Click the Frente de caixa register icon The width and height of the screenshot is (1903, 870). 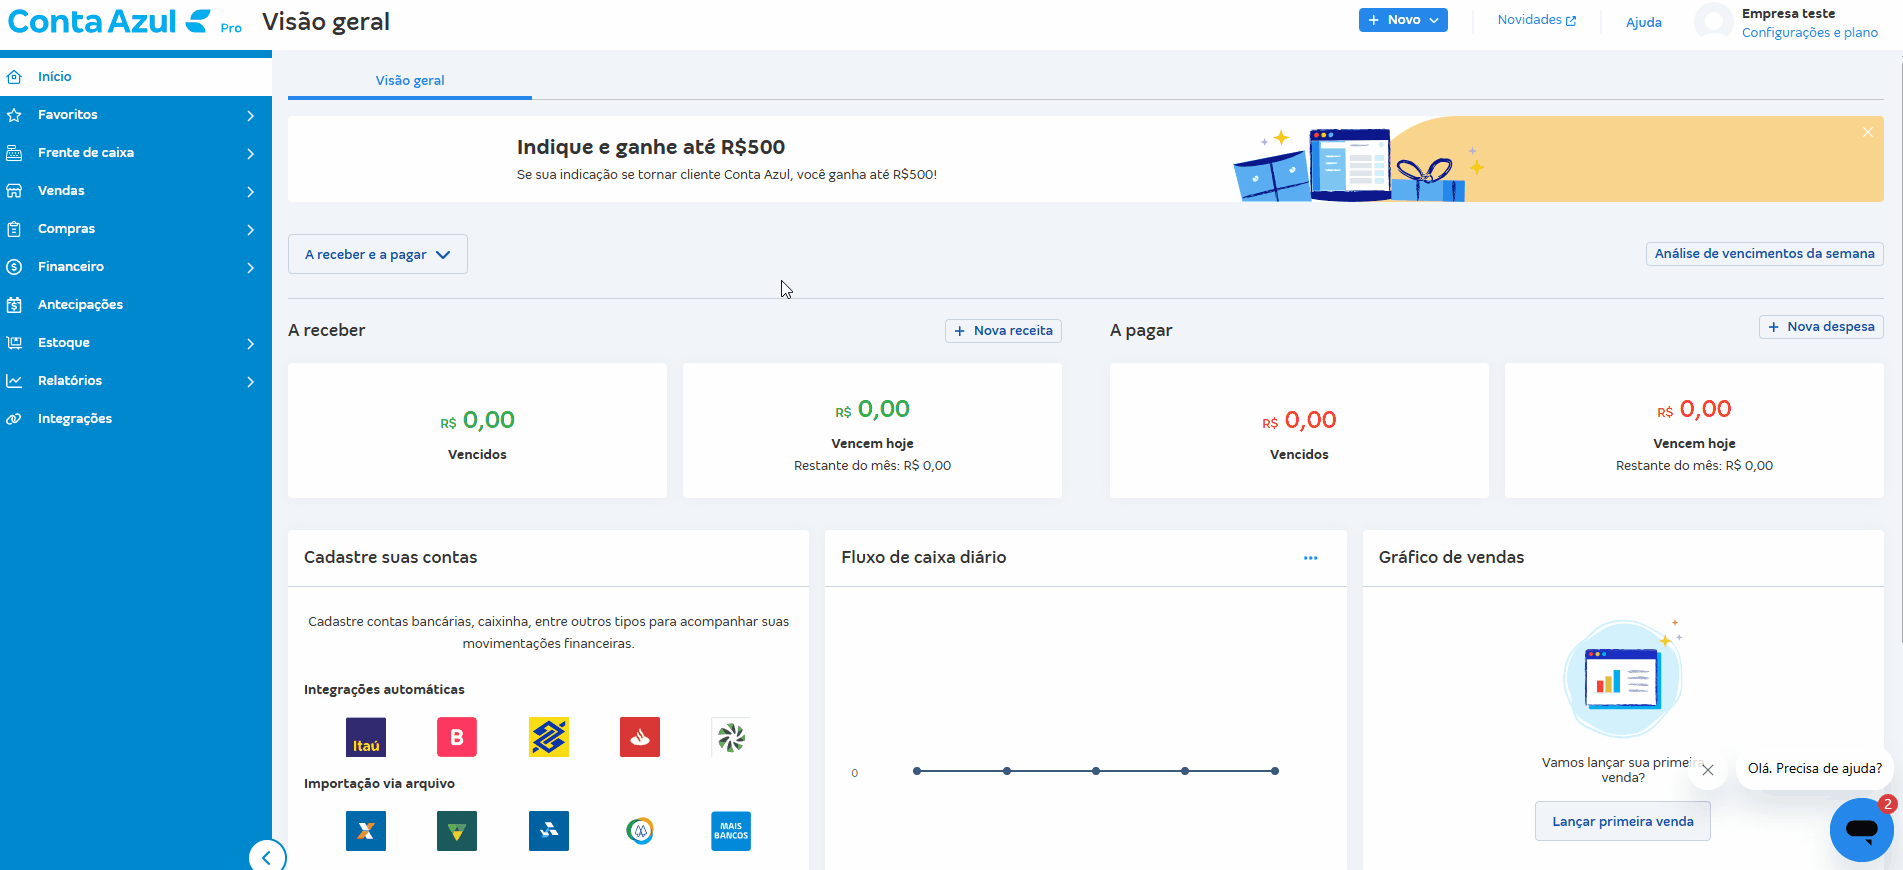pyautogui.click(x=14, y=153)
